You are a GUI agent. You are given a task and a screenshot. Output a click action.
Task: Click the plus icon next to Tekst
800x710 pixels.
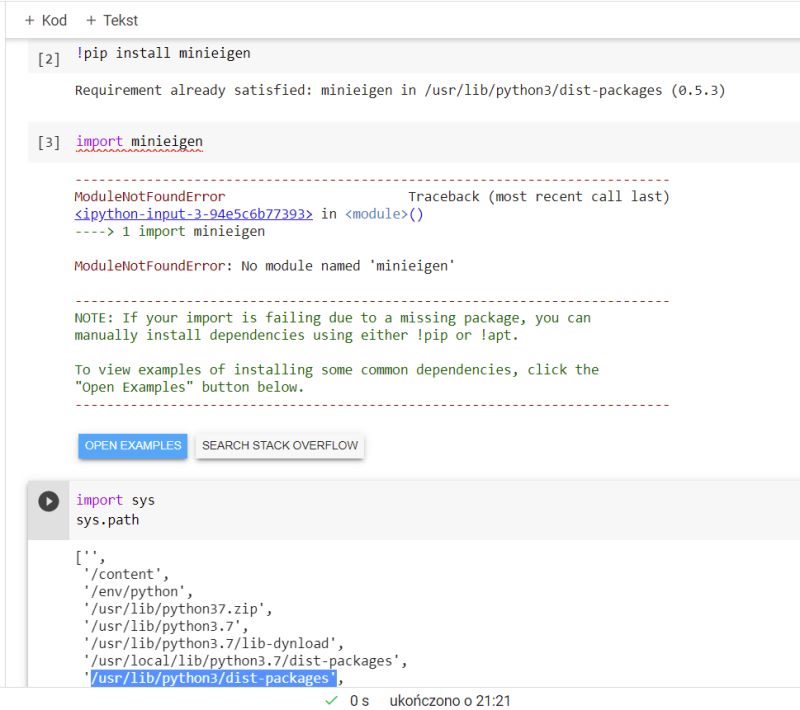91,20
